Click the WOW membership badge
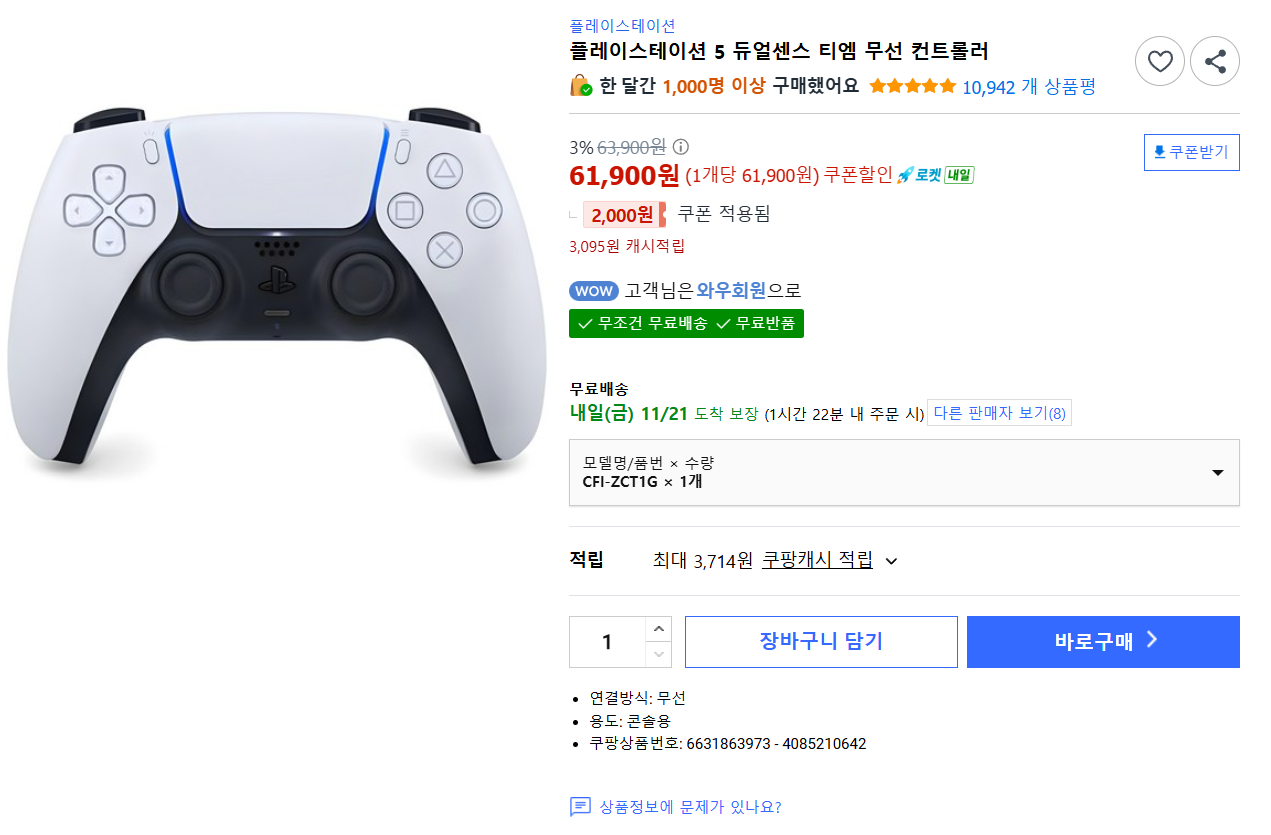This screenshot has height=835, width=1271. tap(594, 290)
